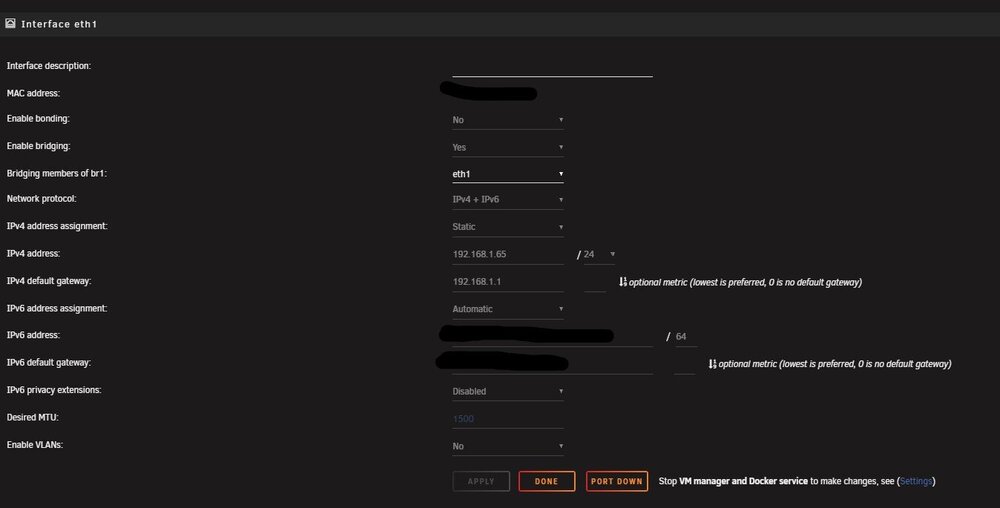Click the 'Enable bridging:' label
The height and width of the screenshot is (508, 1000).
coord(38,146)
